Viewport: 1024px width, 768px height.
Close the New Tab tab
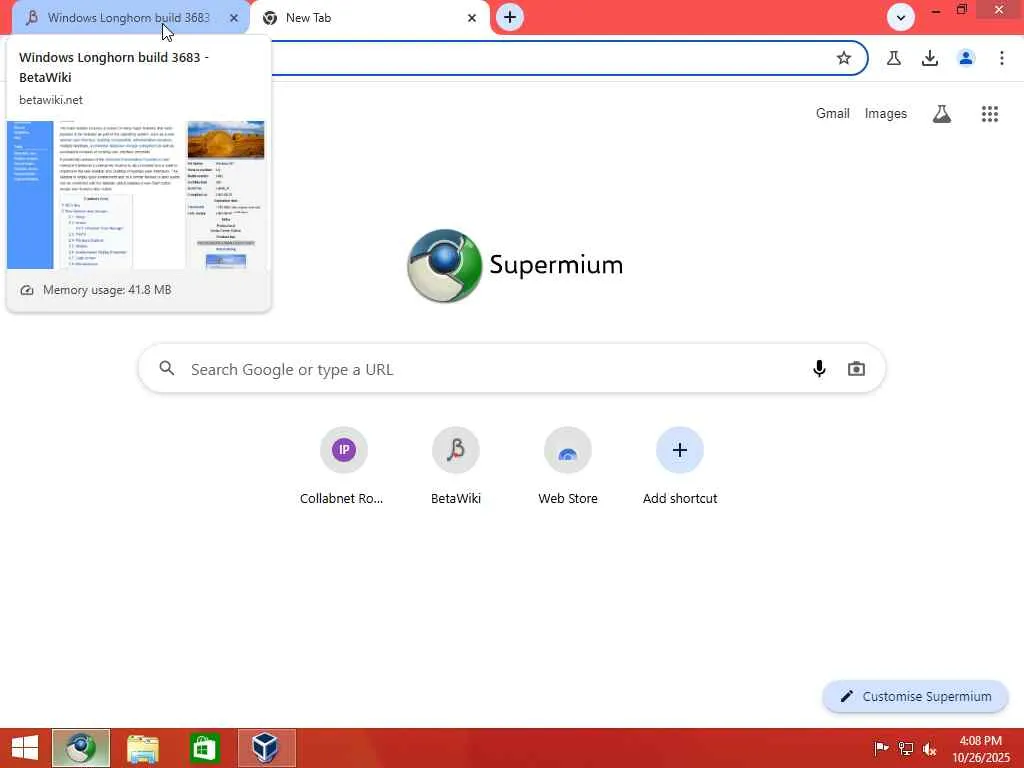click(472, 18)
